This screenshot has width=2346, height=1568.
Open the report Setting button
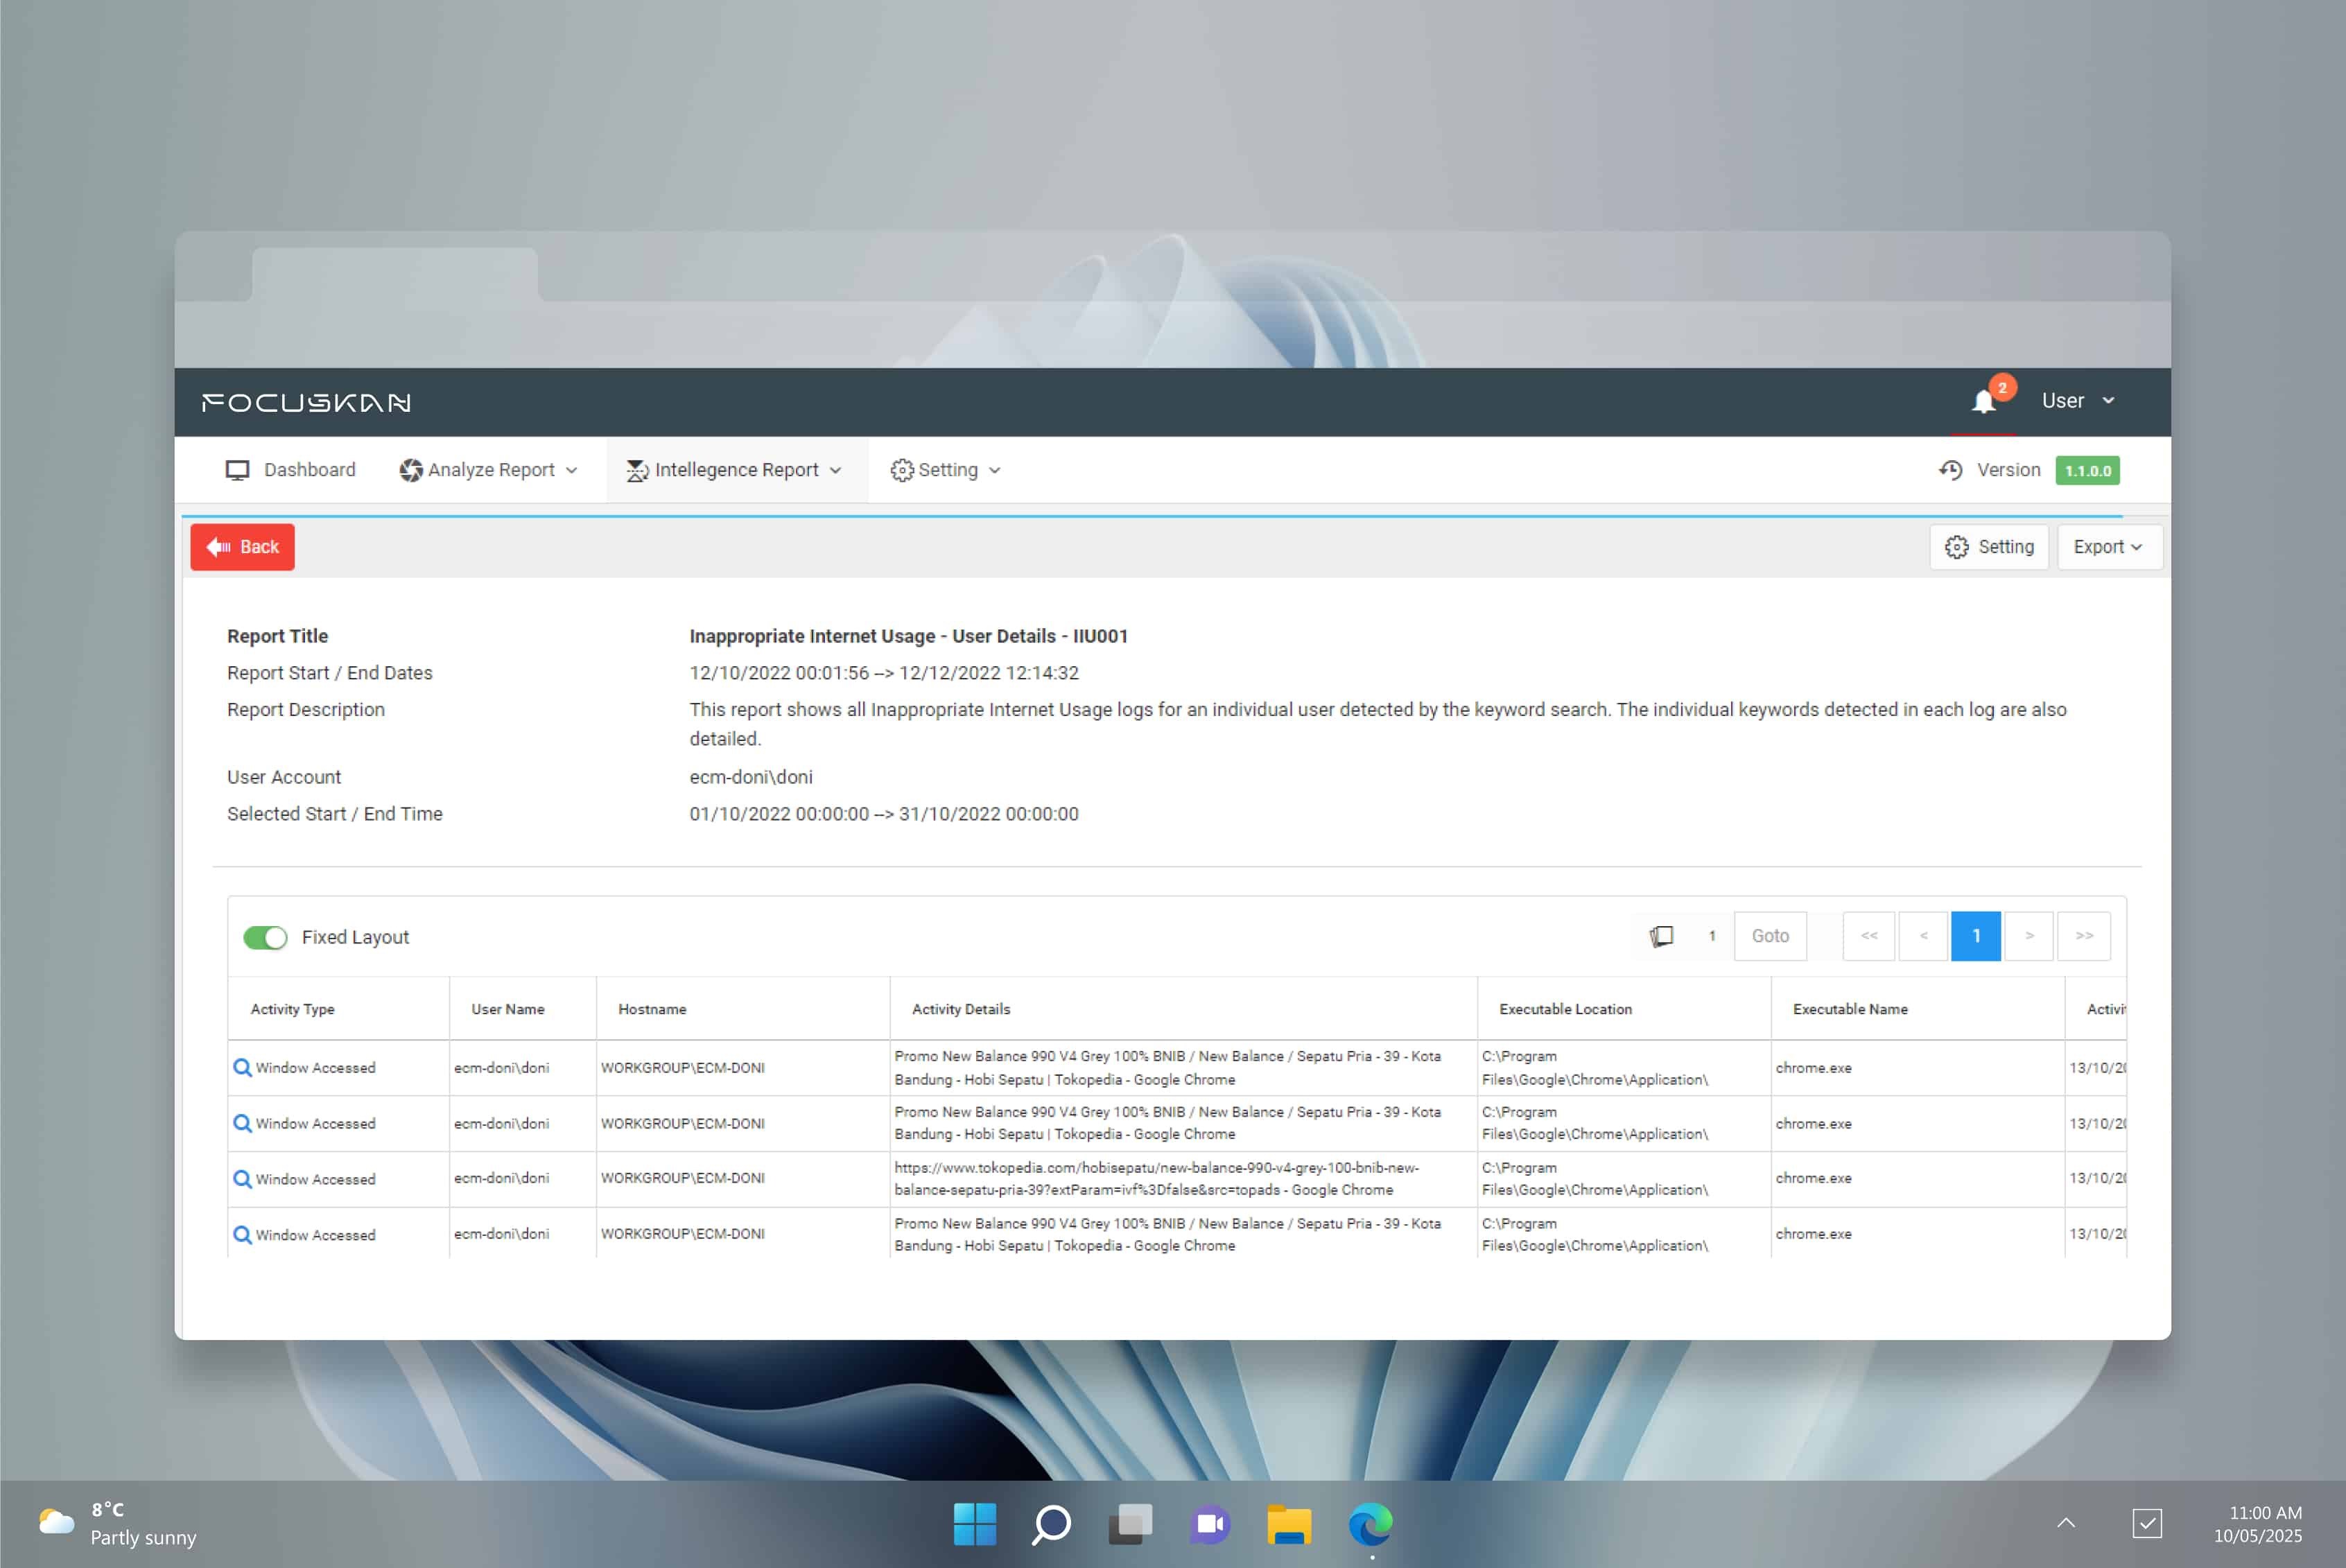[1989, 547]
